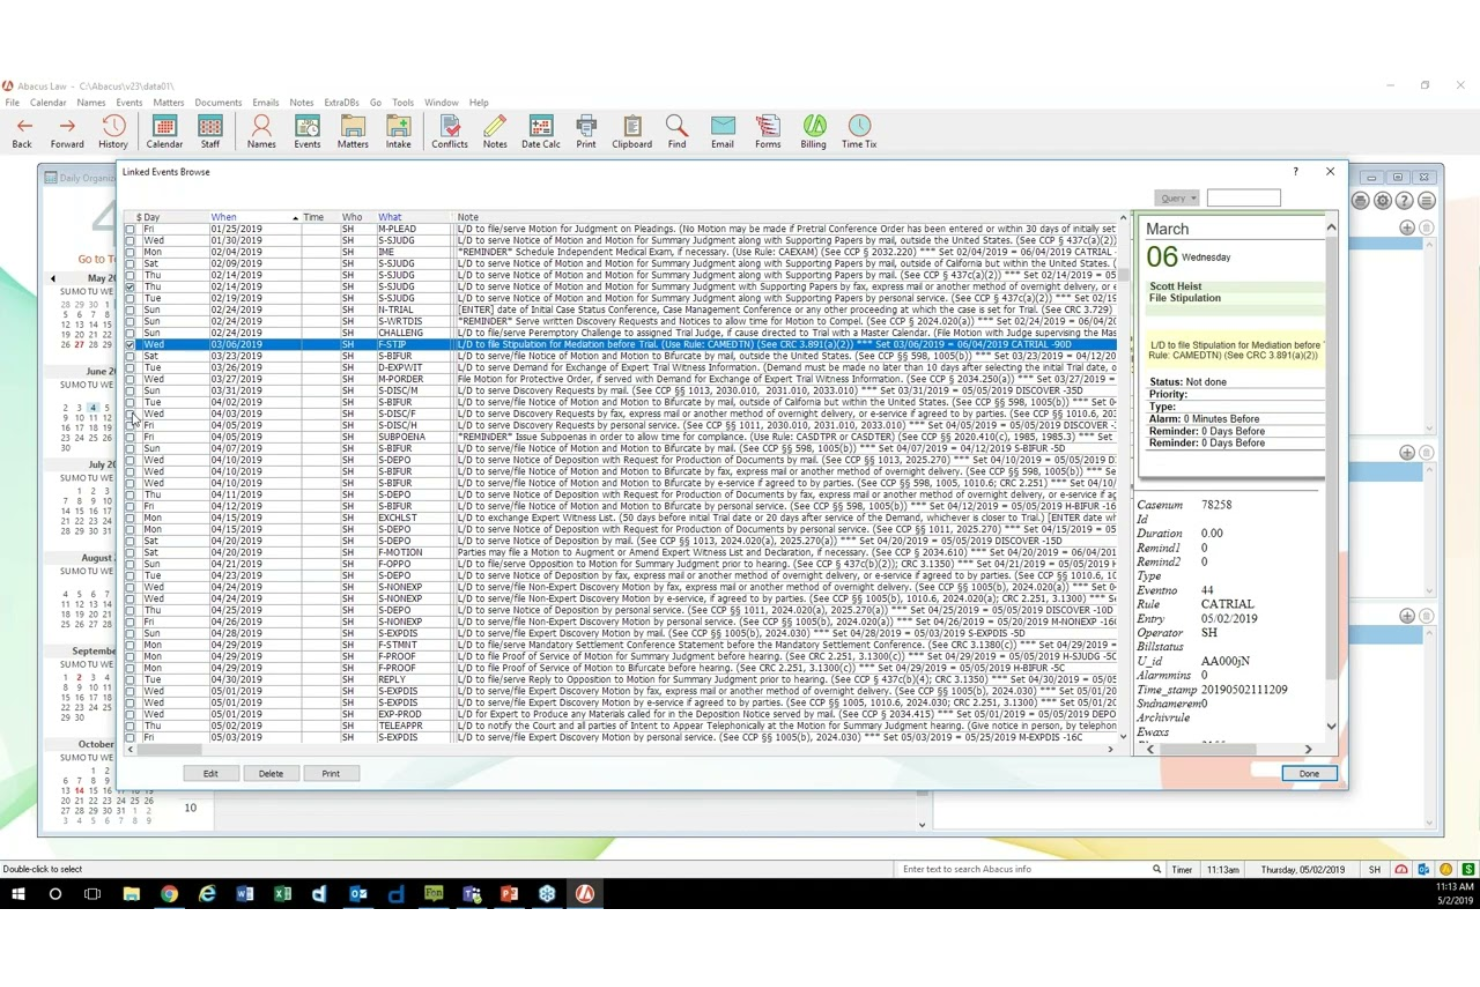Open the ExtraDBs menu

(341, 102)
